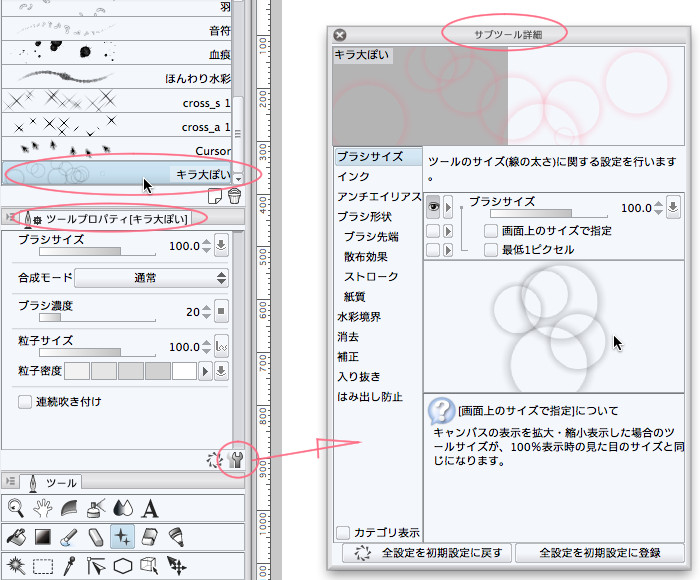This screenshot has height=580, width=700.
Task: Select the Auto-select magic wand tool
Action: click(x=16, y=566)
